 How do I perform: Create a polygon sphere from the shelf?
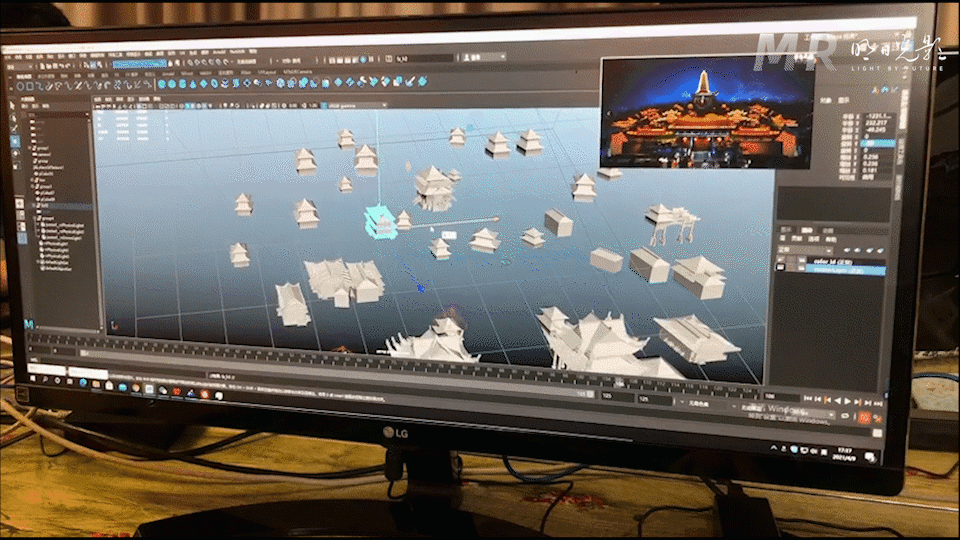click(x=162, y=83)
